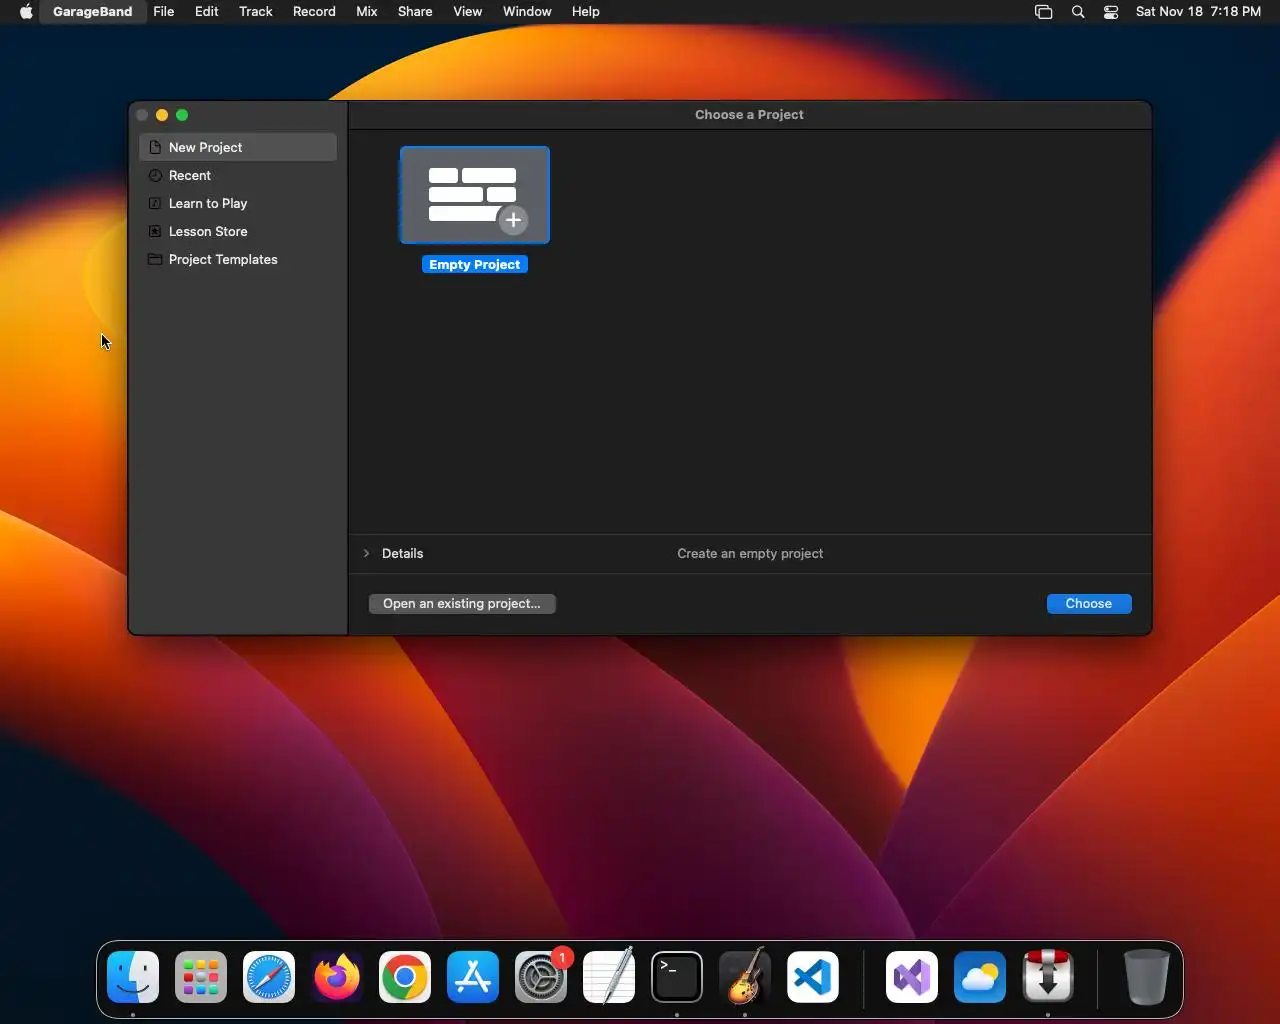Select New Project in the sidebar

[x=238, y=147]
